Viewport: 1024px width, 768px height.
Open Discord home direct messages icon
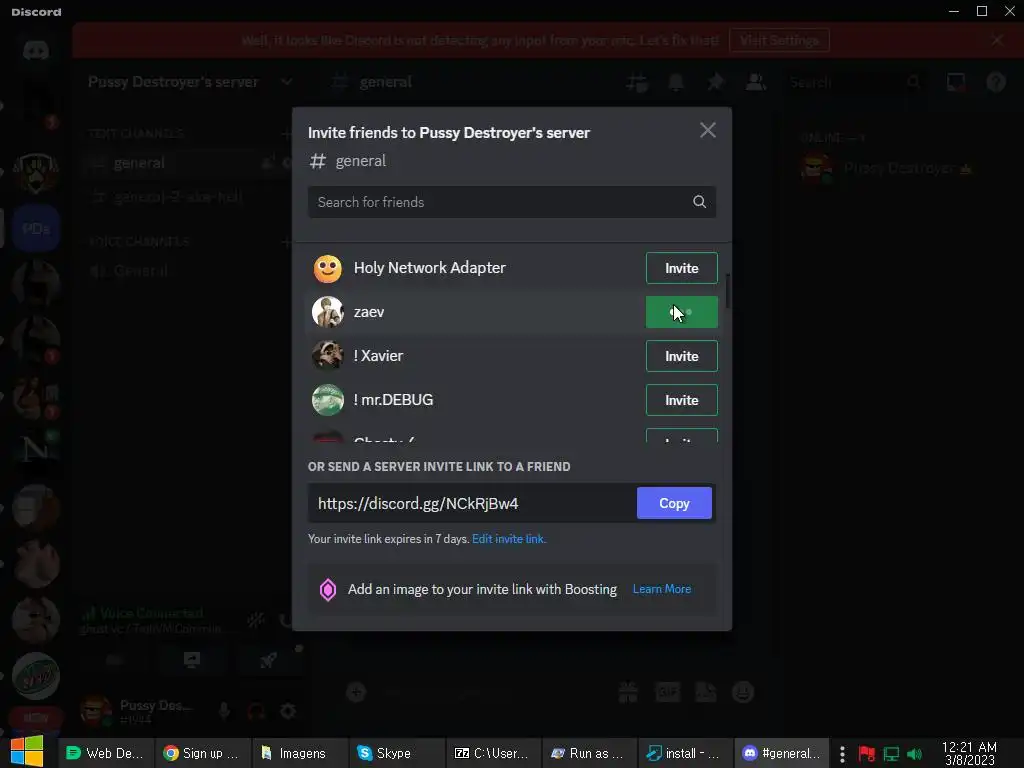36,50
